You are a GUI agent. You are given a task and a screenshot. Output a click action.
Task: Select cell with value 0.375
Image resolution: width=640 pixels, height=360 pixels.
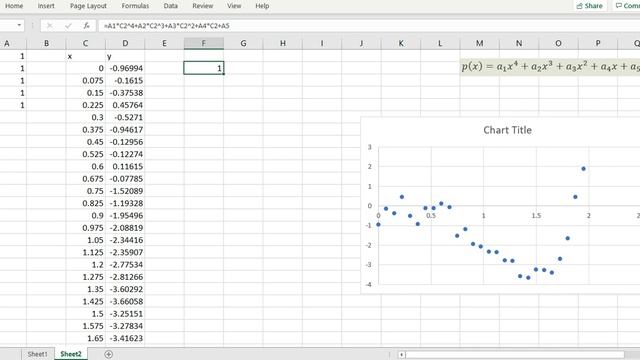point(85,129)
